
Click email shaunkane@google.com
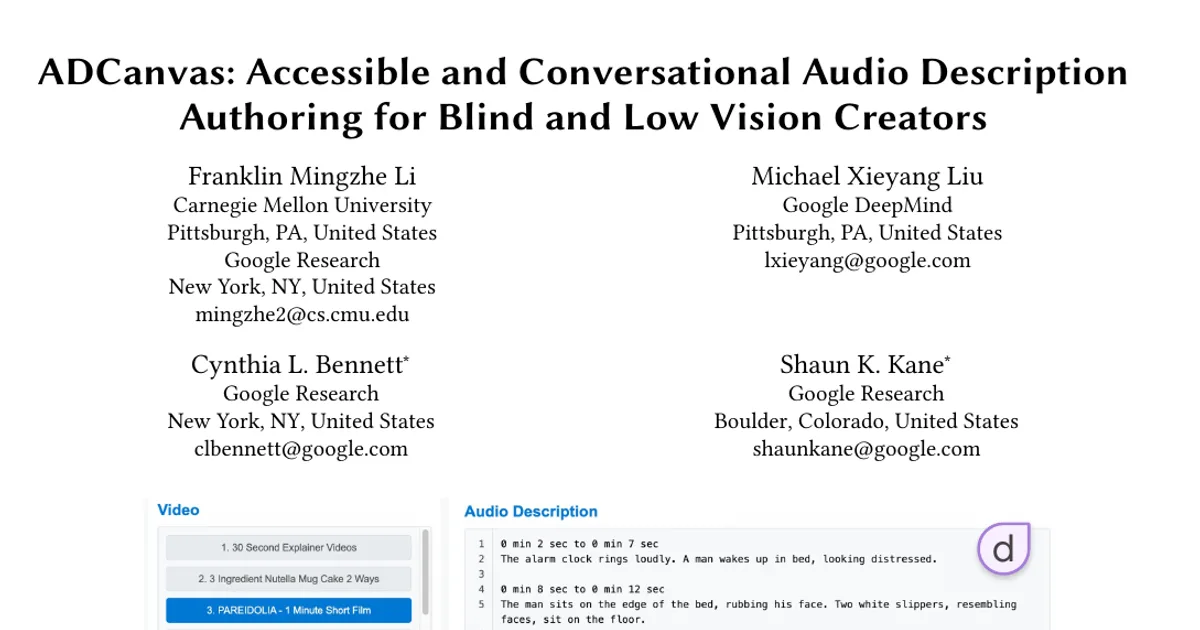coord(866,448)
